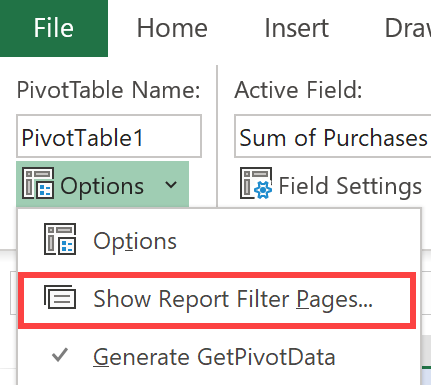431x385 pixels.
Task: Click the Options menu item icon
Action: pos(60,239)
